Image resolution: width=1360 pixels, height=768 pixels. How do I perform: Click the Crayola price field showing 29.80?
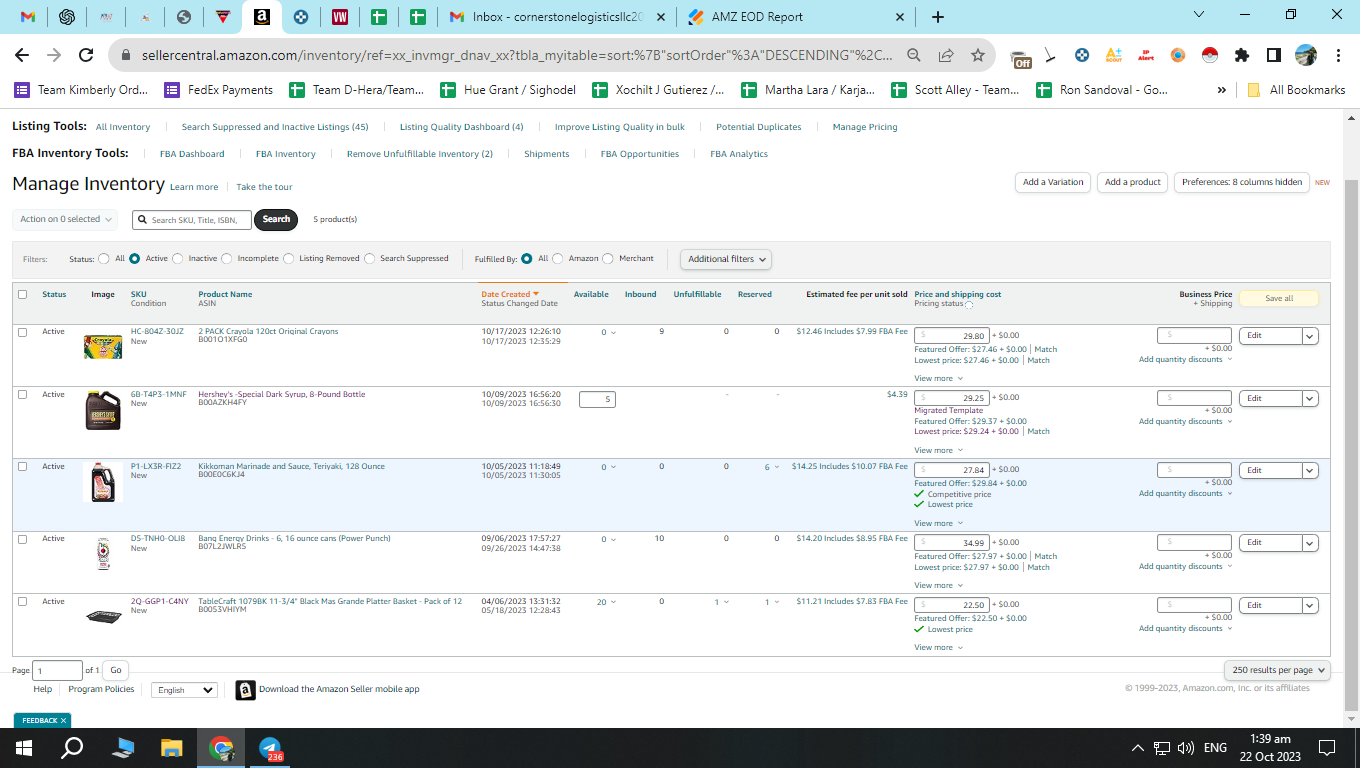(951, 336)
